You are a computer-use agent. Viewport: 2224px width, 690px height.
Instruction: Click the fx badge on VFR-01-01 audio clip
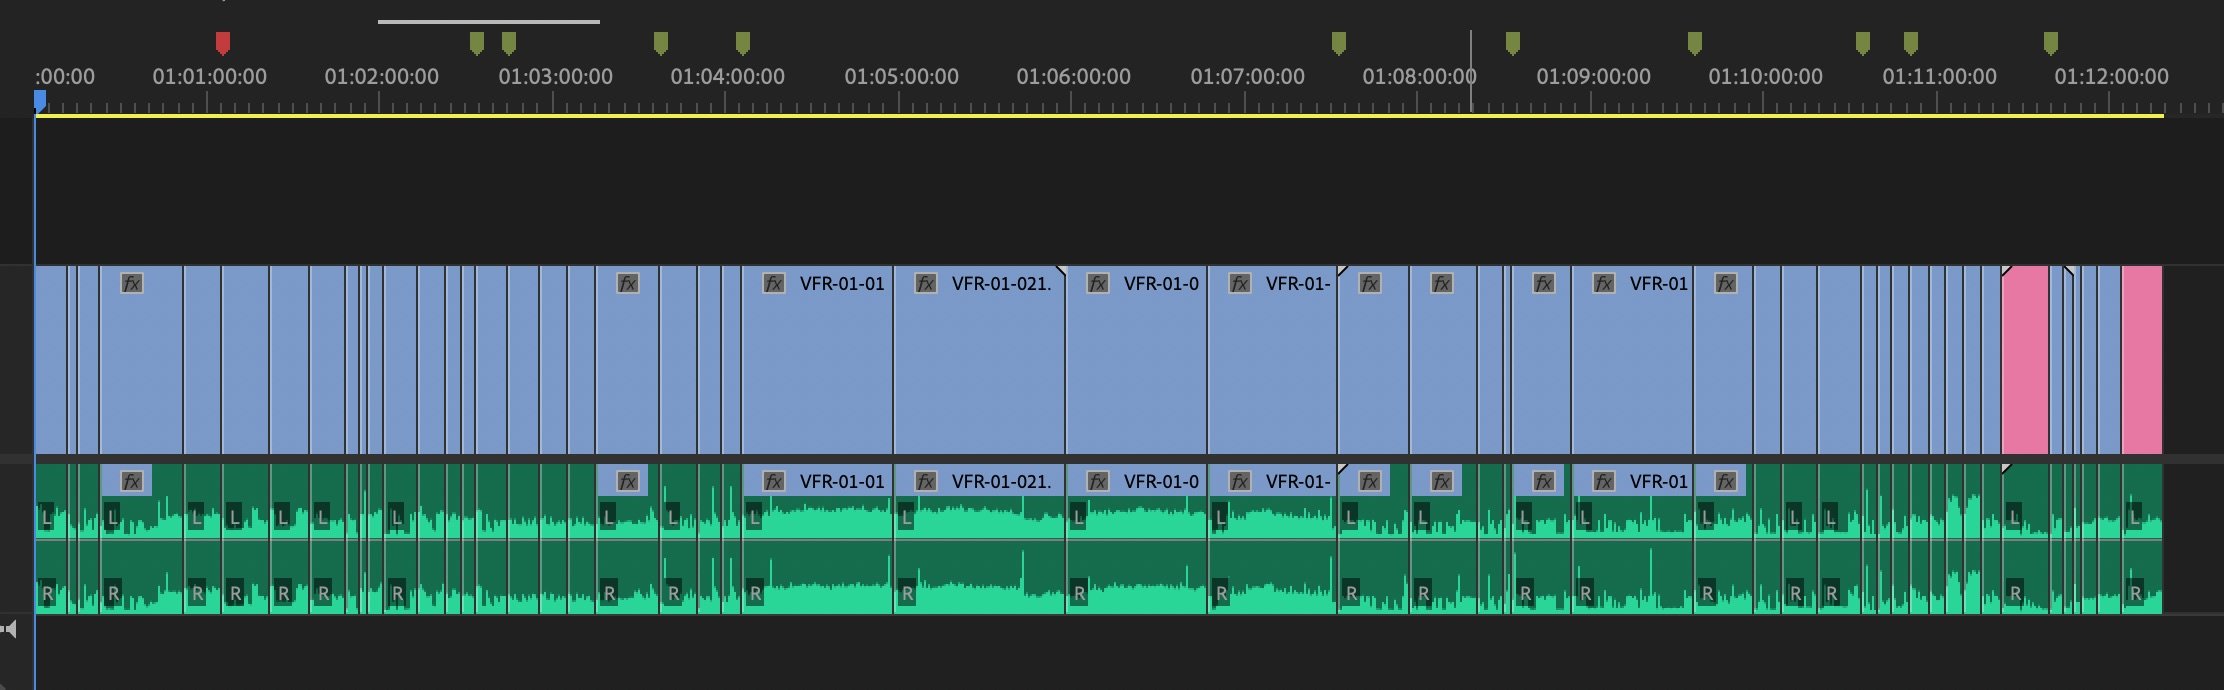[774, 482]
